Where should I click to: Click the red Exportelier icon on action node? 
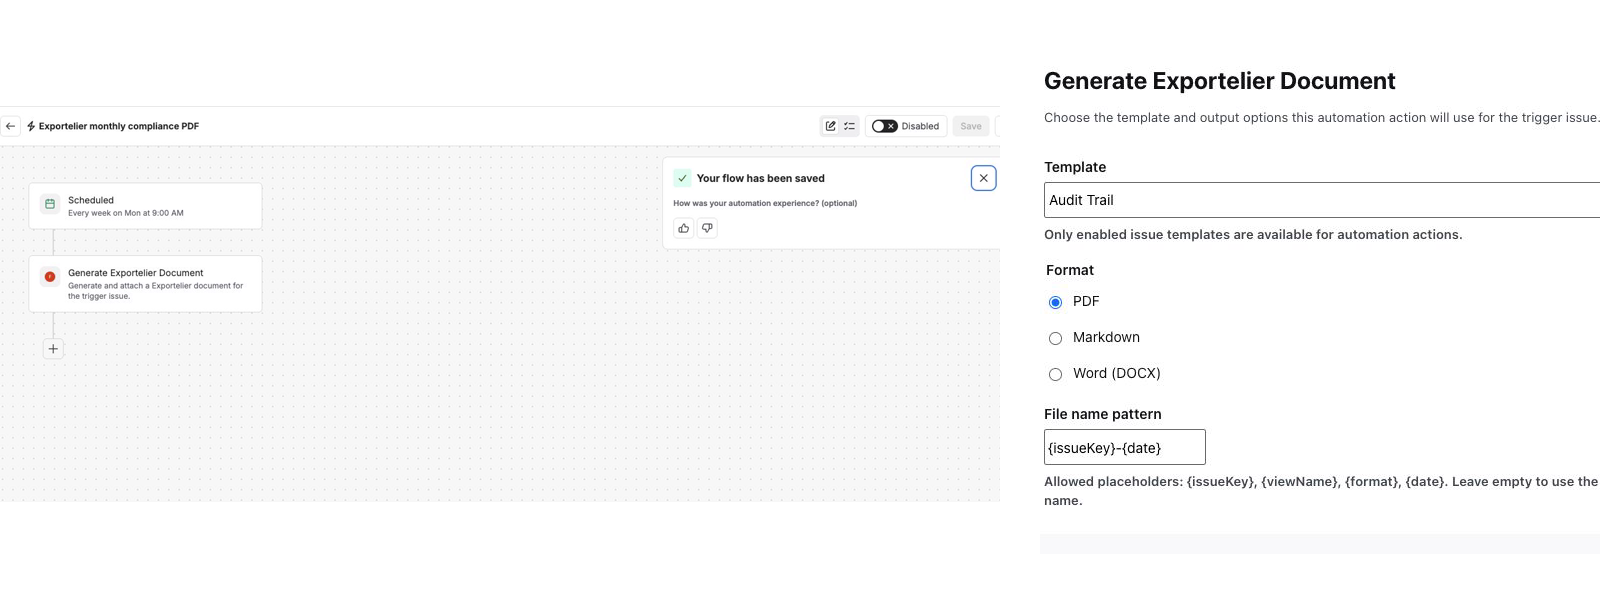point(50,277)
